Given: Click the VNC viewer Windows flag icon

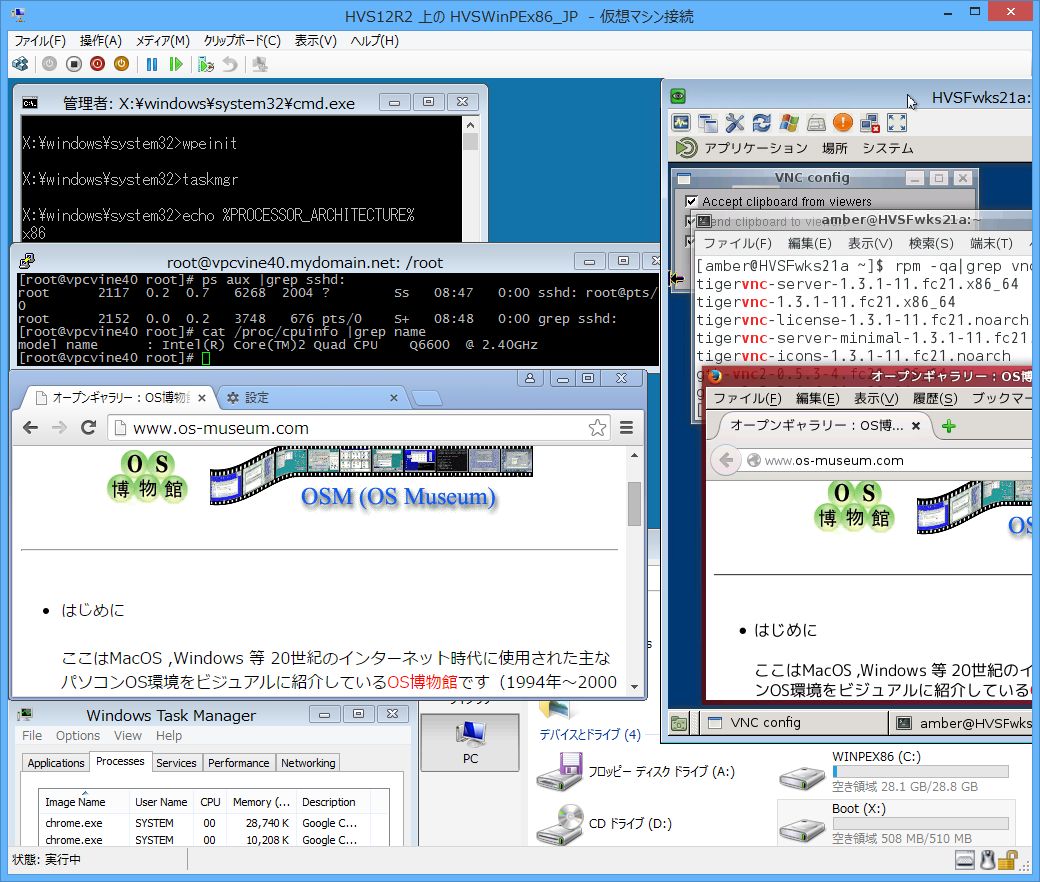Looking at the screenshot, I should pyautogui.click(x=789, y=123).
